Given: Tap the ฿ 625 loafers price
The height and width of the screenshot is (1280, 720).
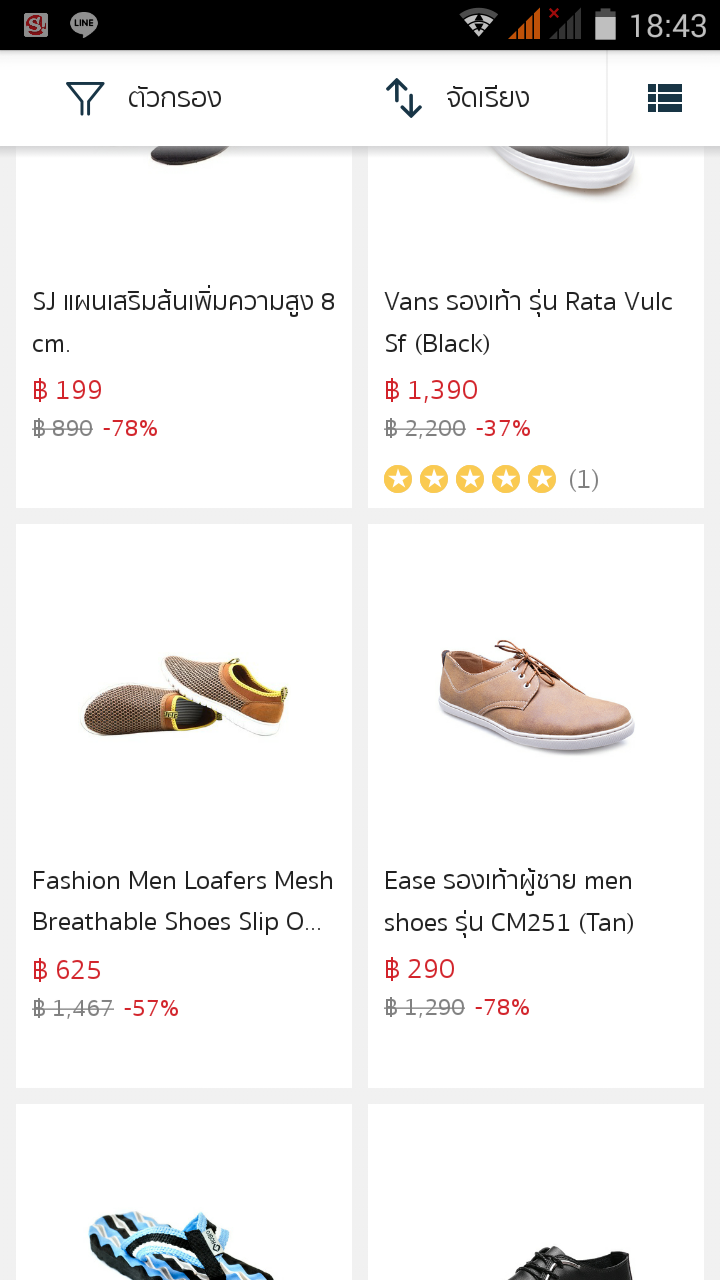Looking at the screenshot, I should click(x=67, y=970).
